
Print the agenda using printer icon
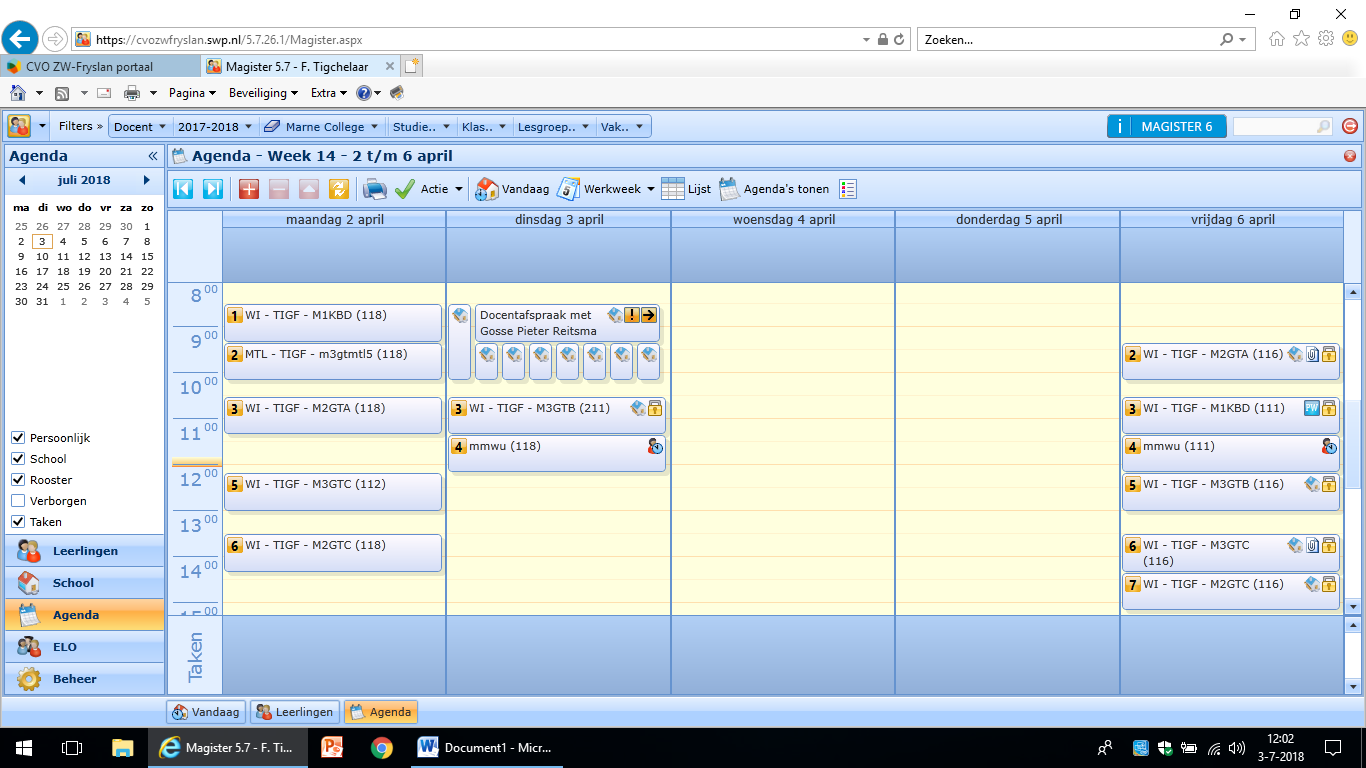[x=374, y=189]
